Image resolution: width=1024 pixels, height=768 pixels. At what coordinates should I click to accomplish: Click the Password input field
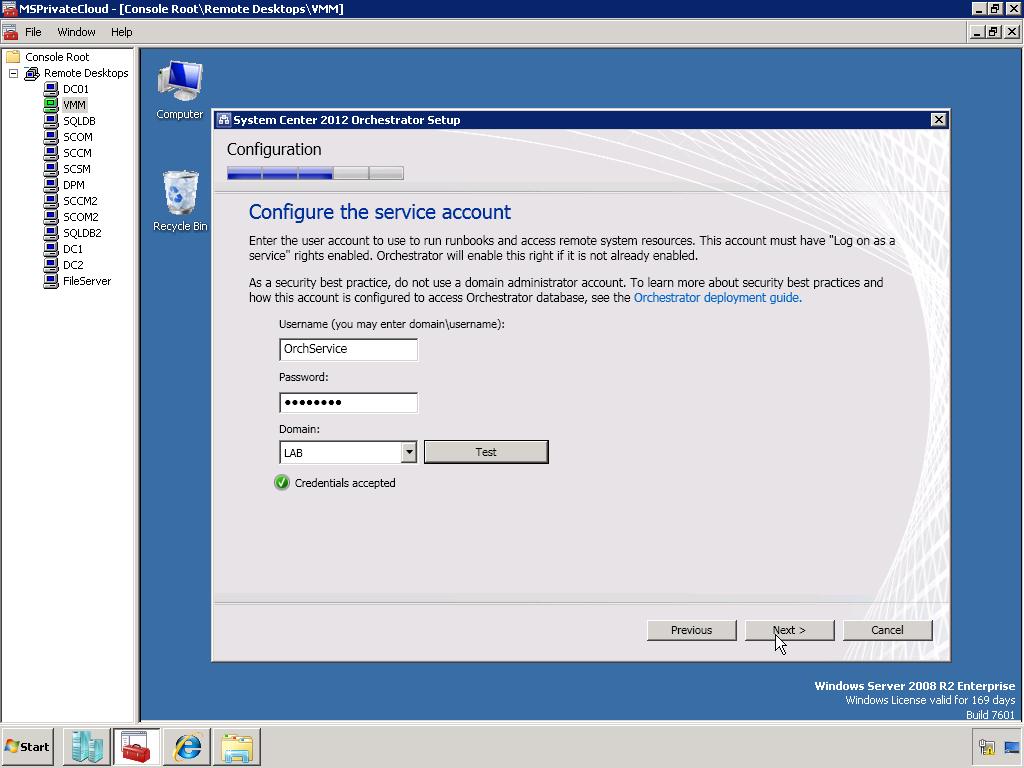(348, 402)
